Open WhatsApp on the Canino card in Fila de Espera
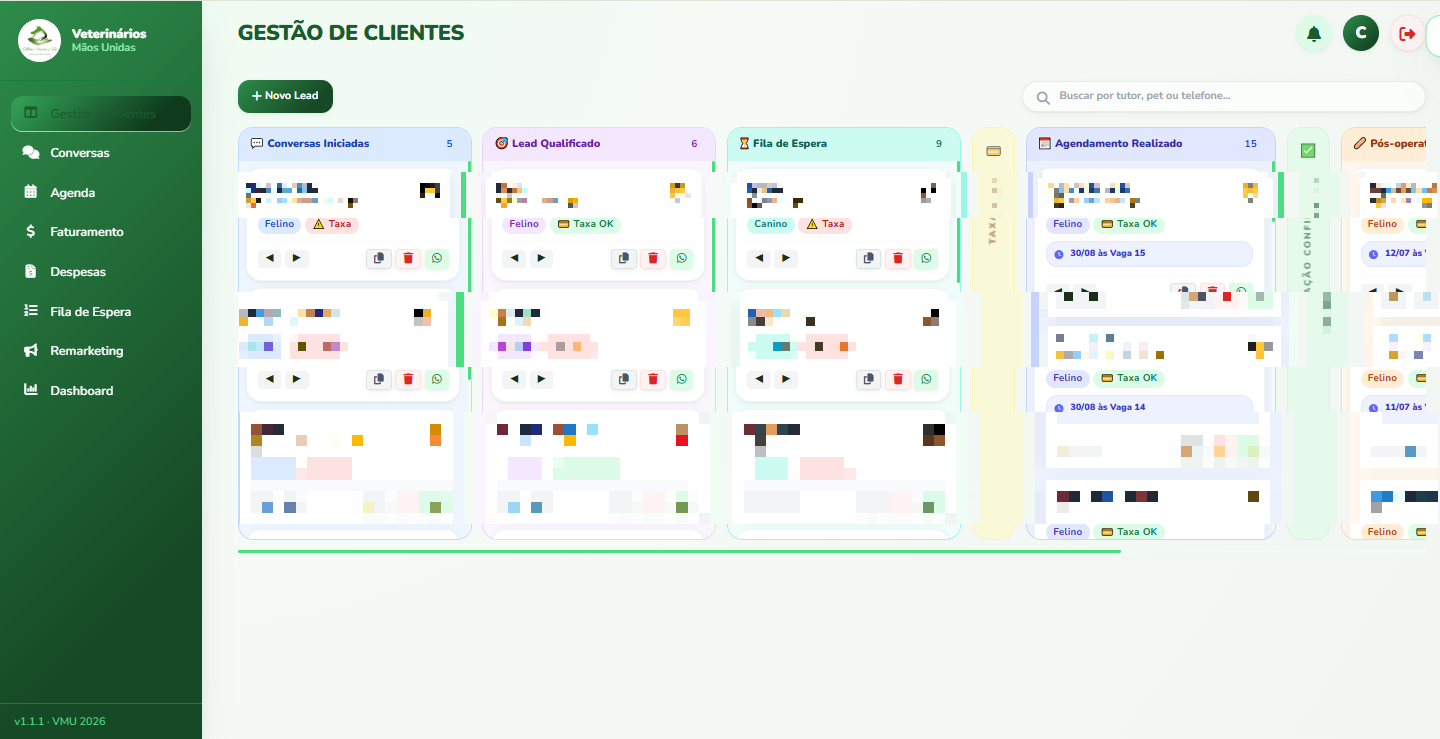1440x739 pixels. [926, 258]
